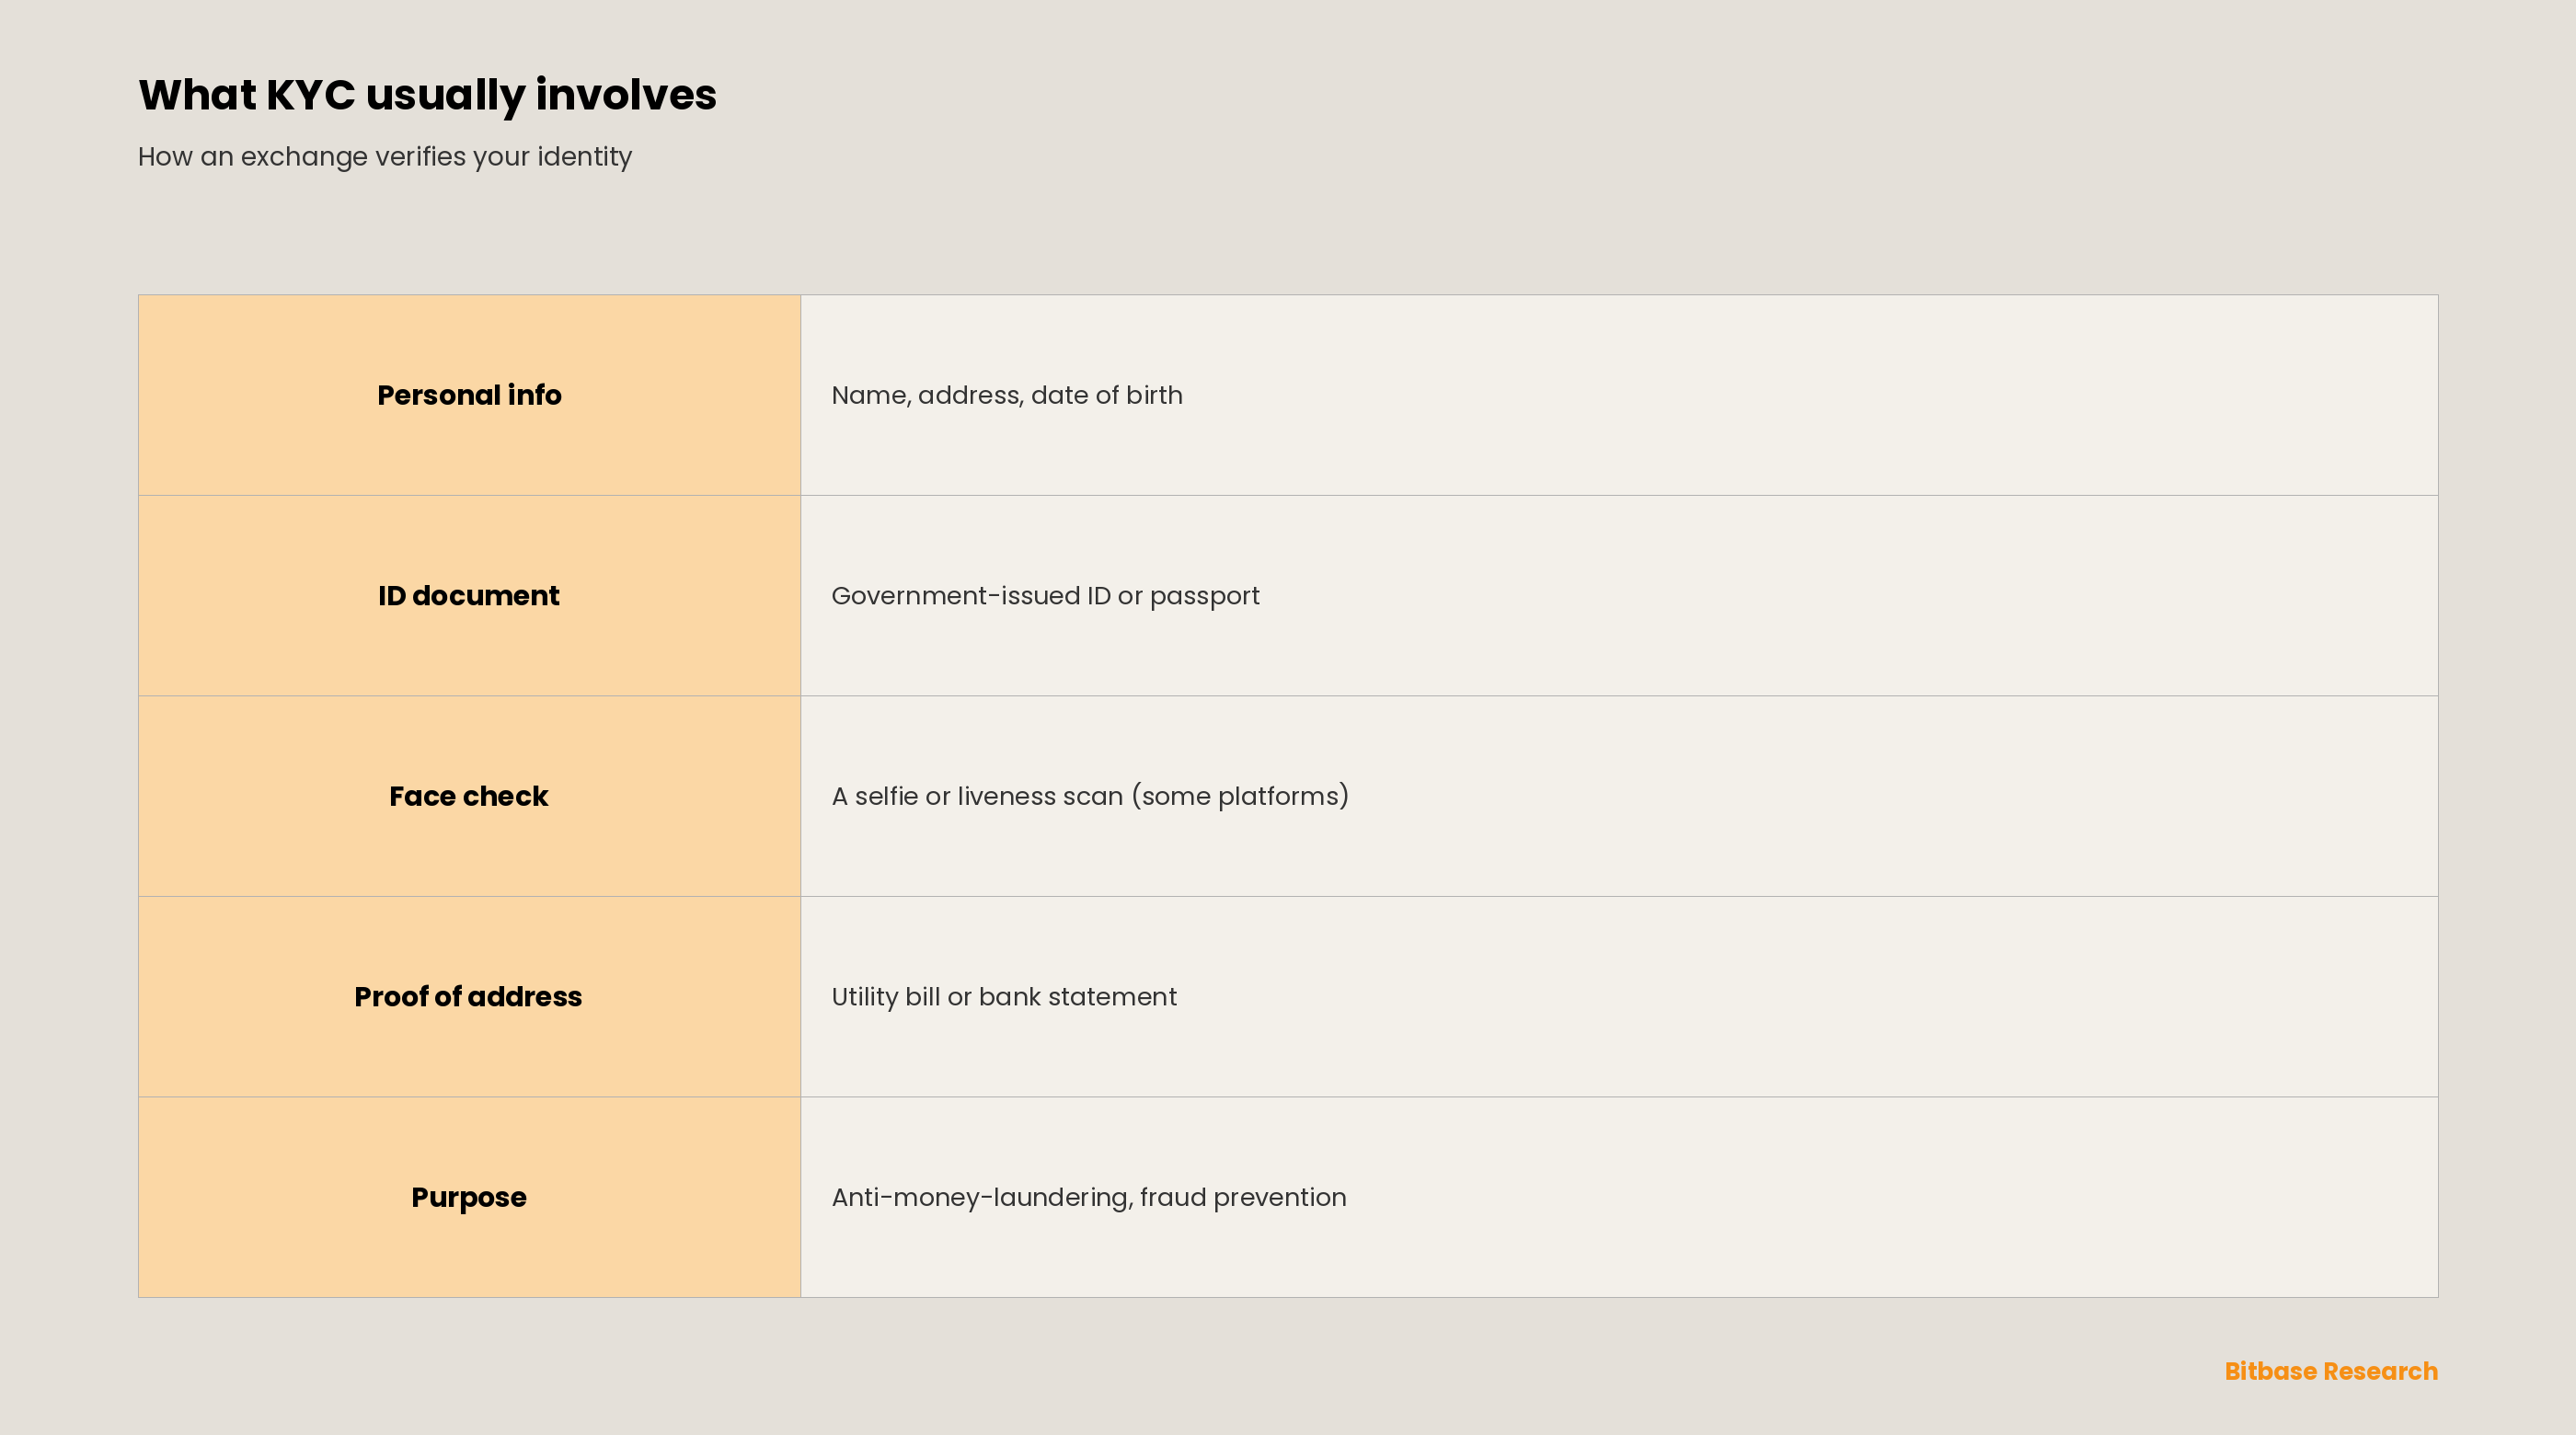2576x1435 pixels.
Task: Click the 'What KYC usually involves' title
Action: coord(427,95)
